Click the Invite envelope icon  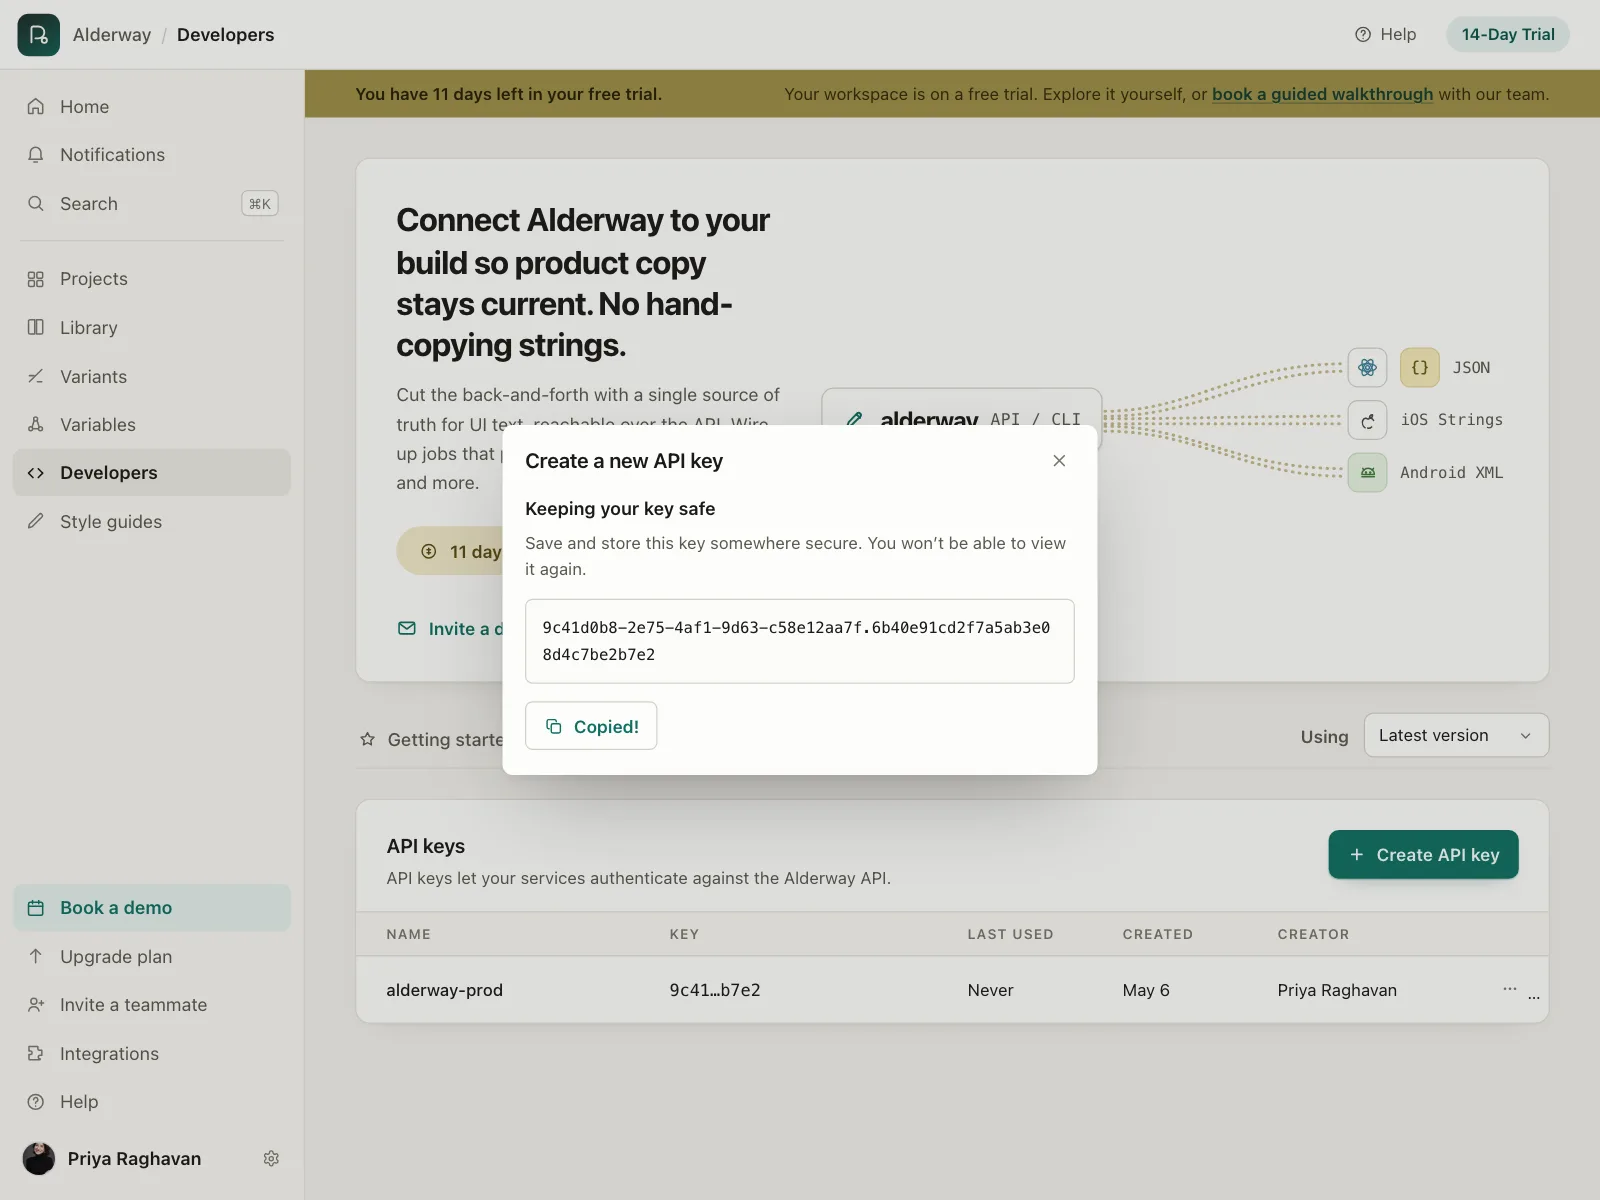[407, 629]
